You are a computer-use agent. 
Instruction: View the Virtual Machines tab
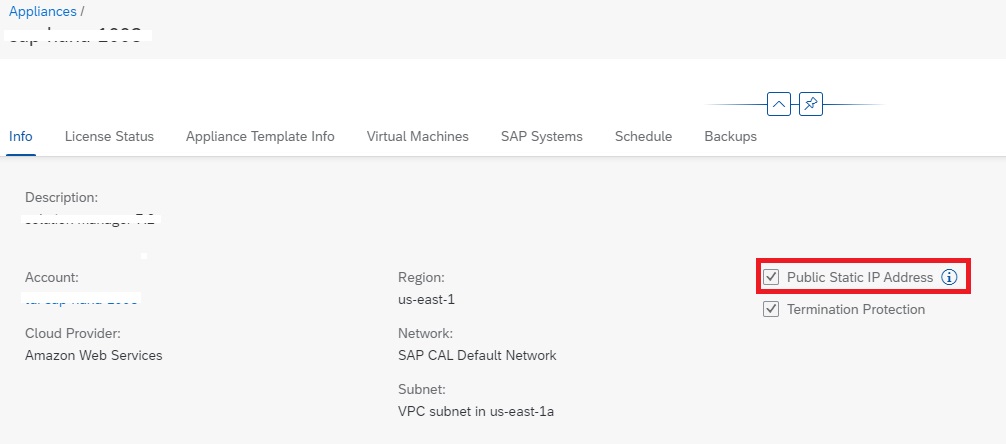click(417, 136)
